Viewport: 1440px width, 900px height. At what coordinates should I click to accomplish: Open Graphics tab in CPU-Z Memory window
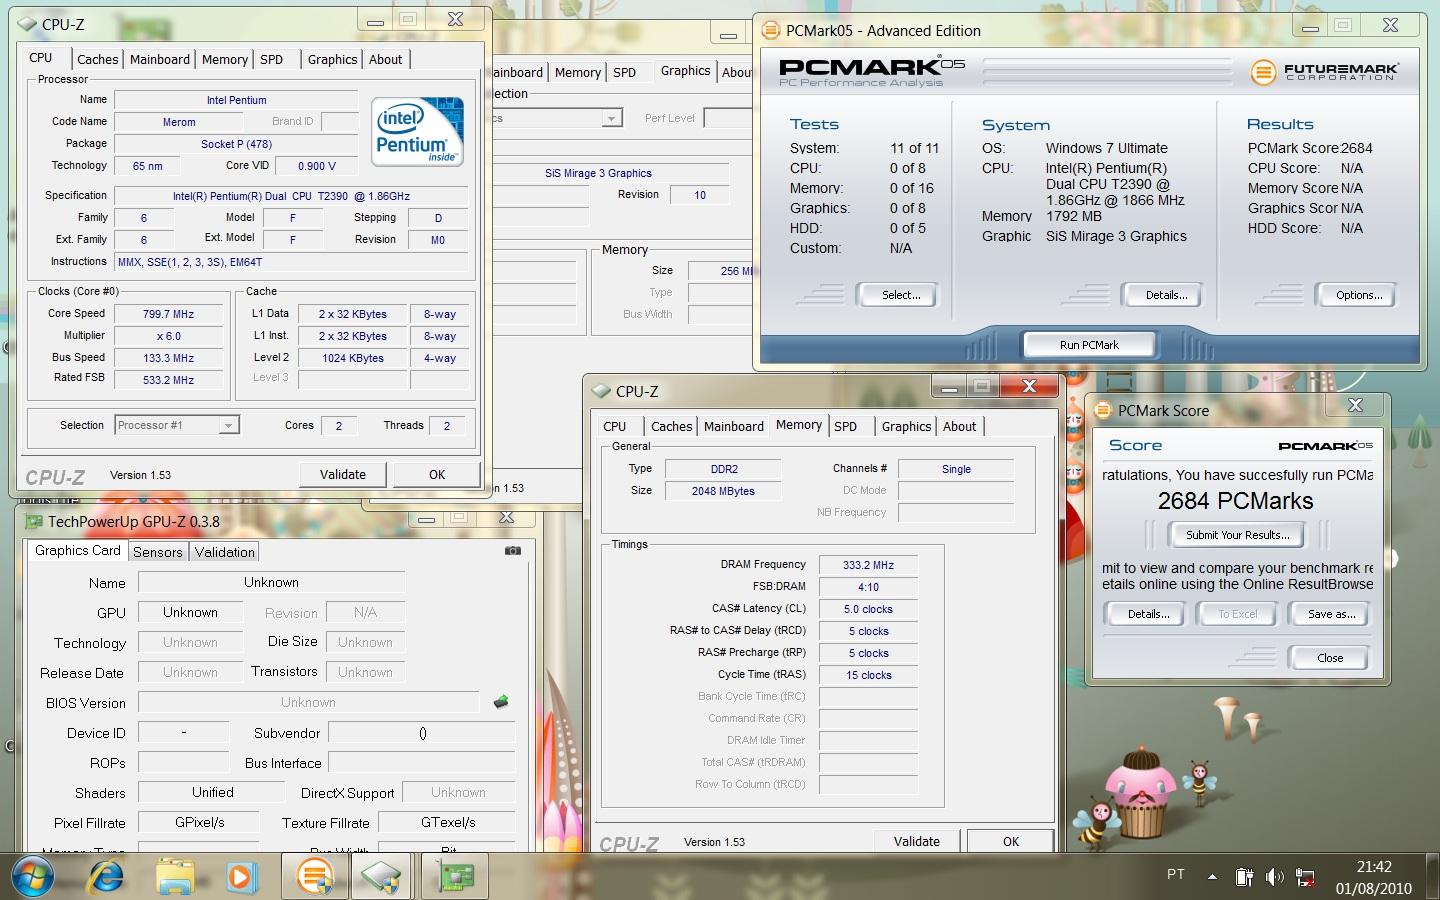(907, 426)
